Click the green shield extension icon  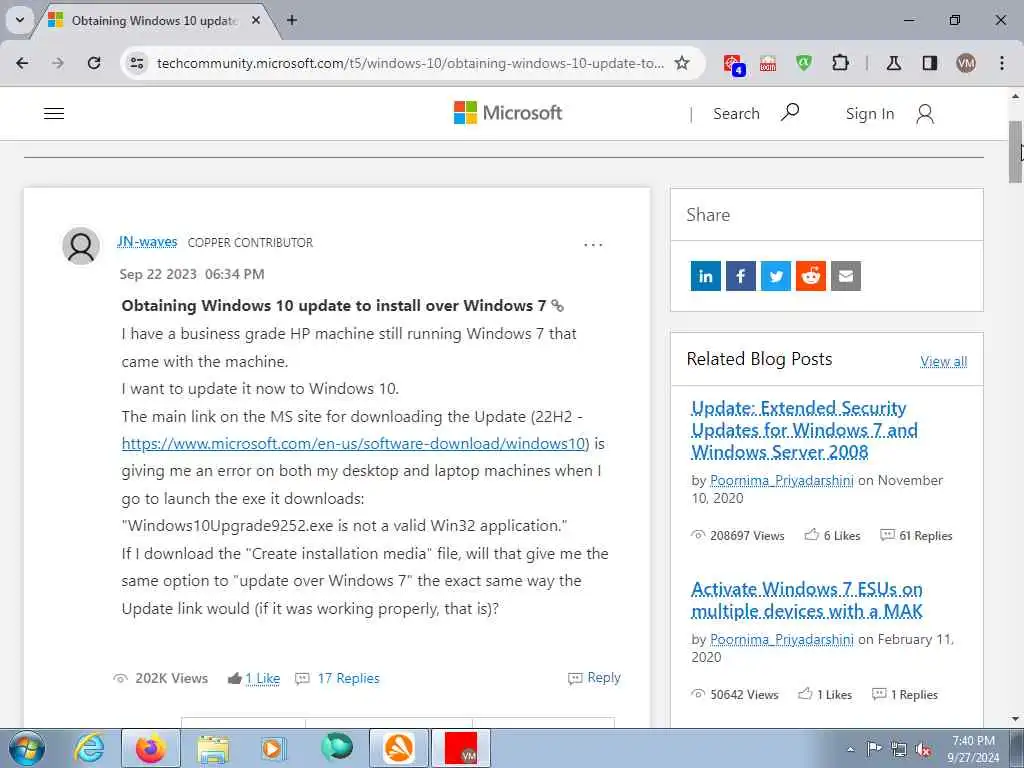pos(804,63)
